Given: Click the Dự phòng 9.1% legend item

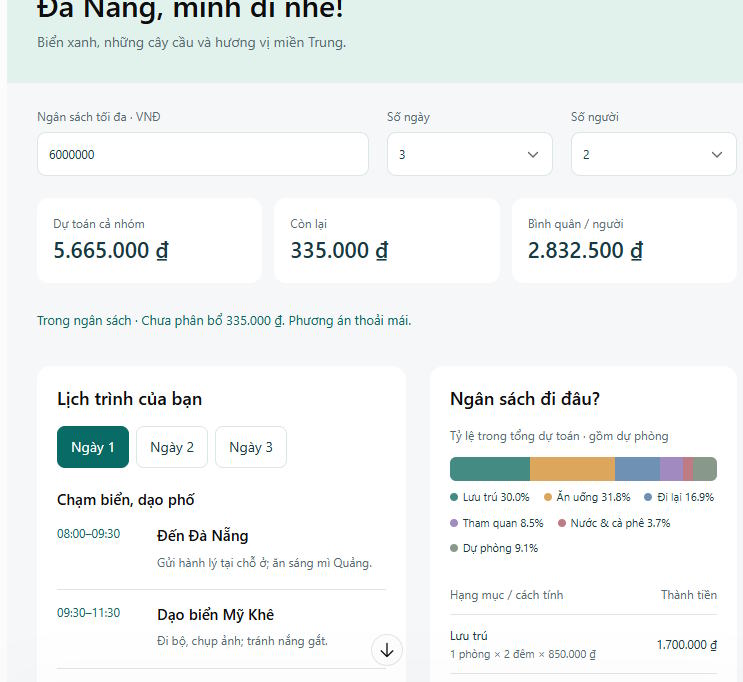Looking at the screenshot, I should click(x=494, y=548).
